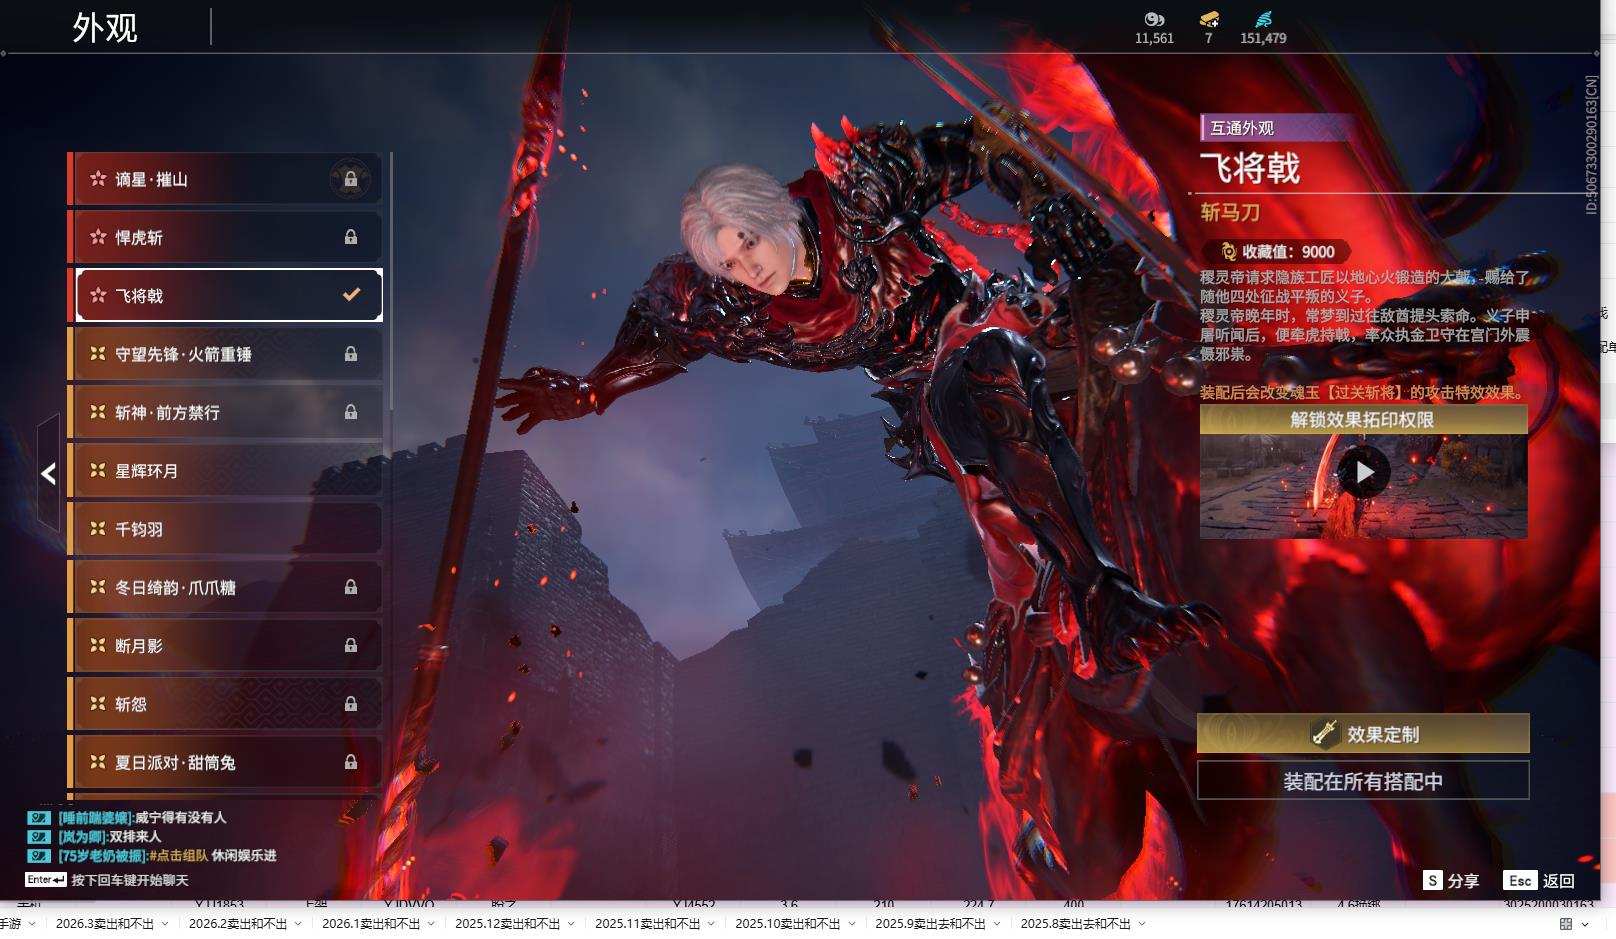Click the lock icon on 断月影

[351, 646]
